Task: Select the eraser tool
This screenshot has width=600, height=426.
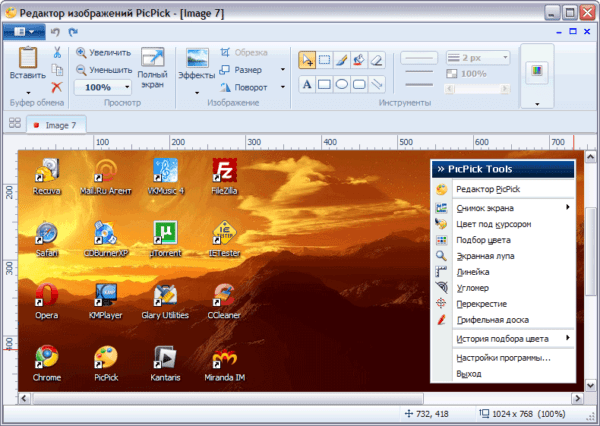Action: (x=376, y=60)
